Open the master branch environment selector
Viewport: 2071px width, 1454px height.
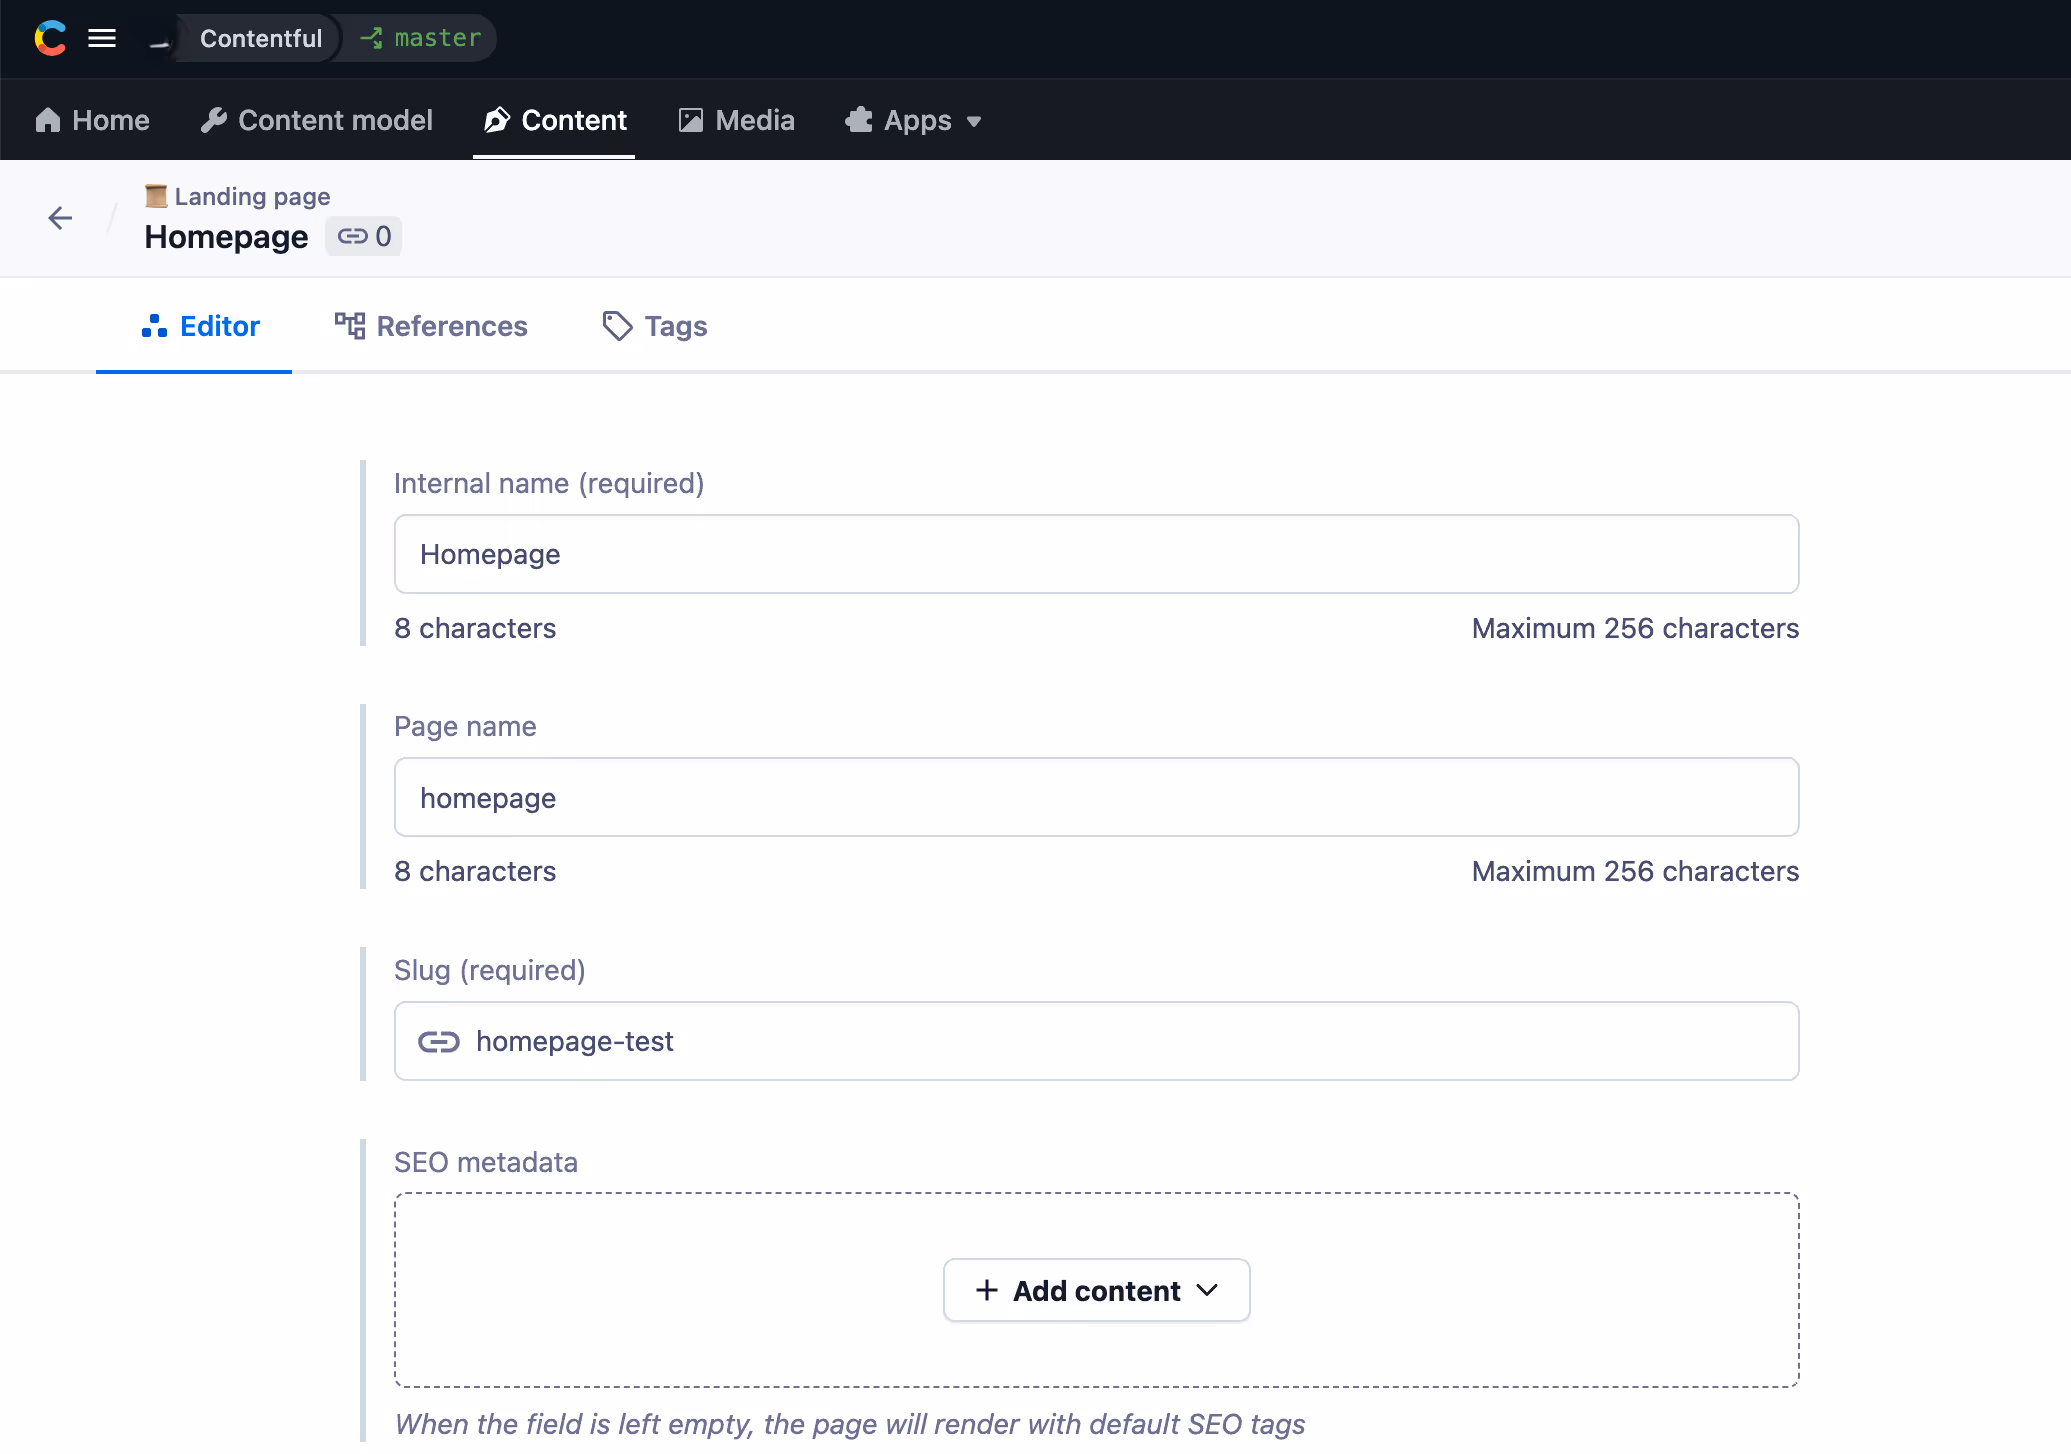pyautogui.click(x=420, y=38)
